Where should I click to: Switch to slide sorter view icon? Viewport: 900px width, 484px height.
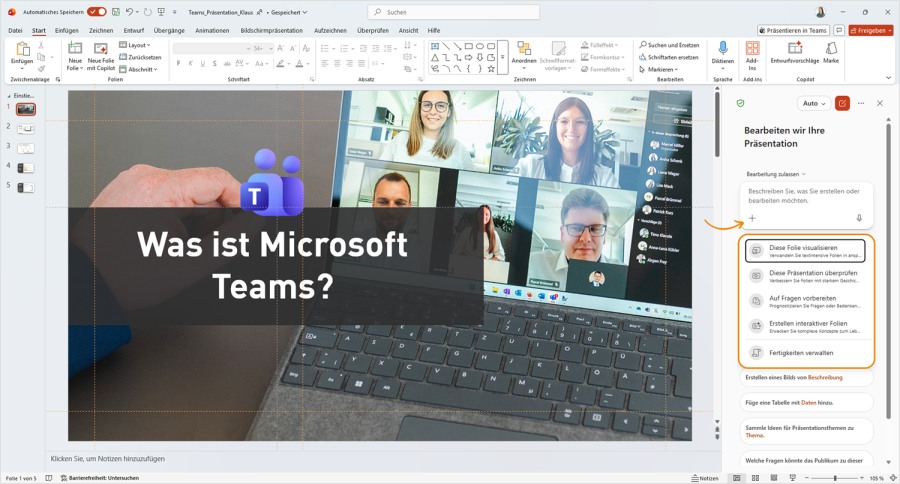pos(755,478)
